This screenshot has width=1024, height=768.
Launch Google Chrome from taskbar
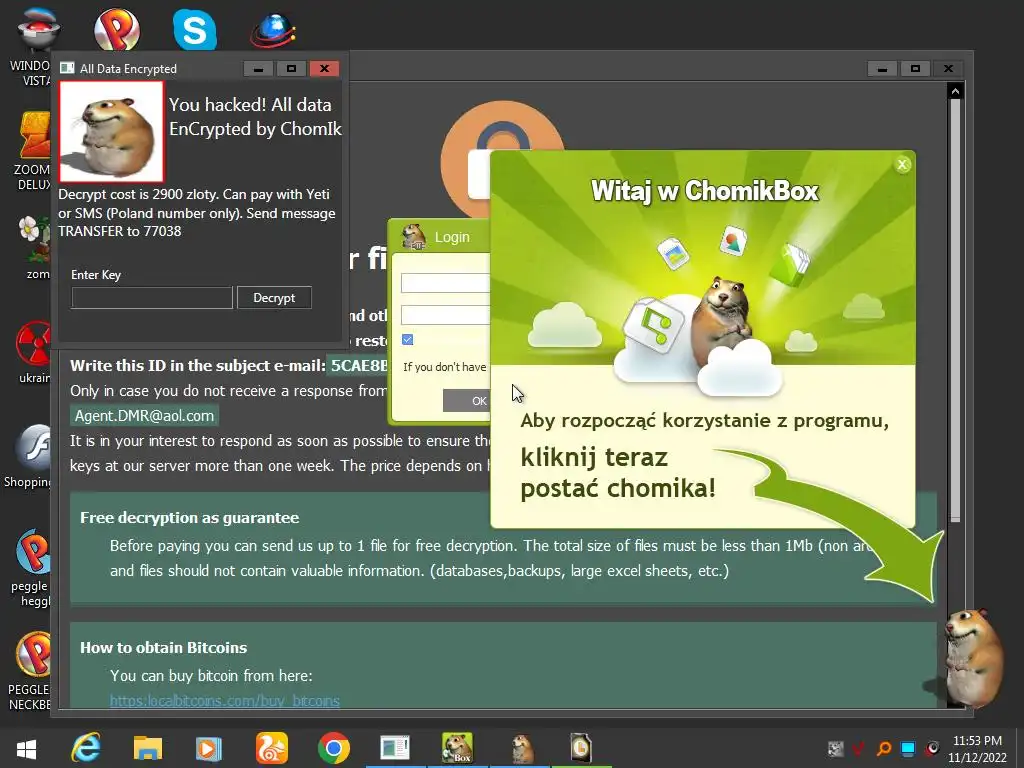click(x=334, y=748)
